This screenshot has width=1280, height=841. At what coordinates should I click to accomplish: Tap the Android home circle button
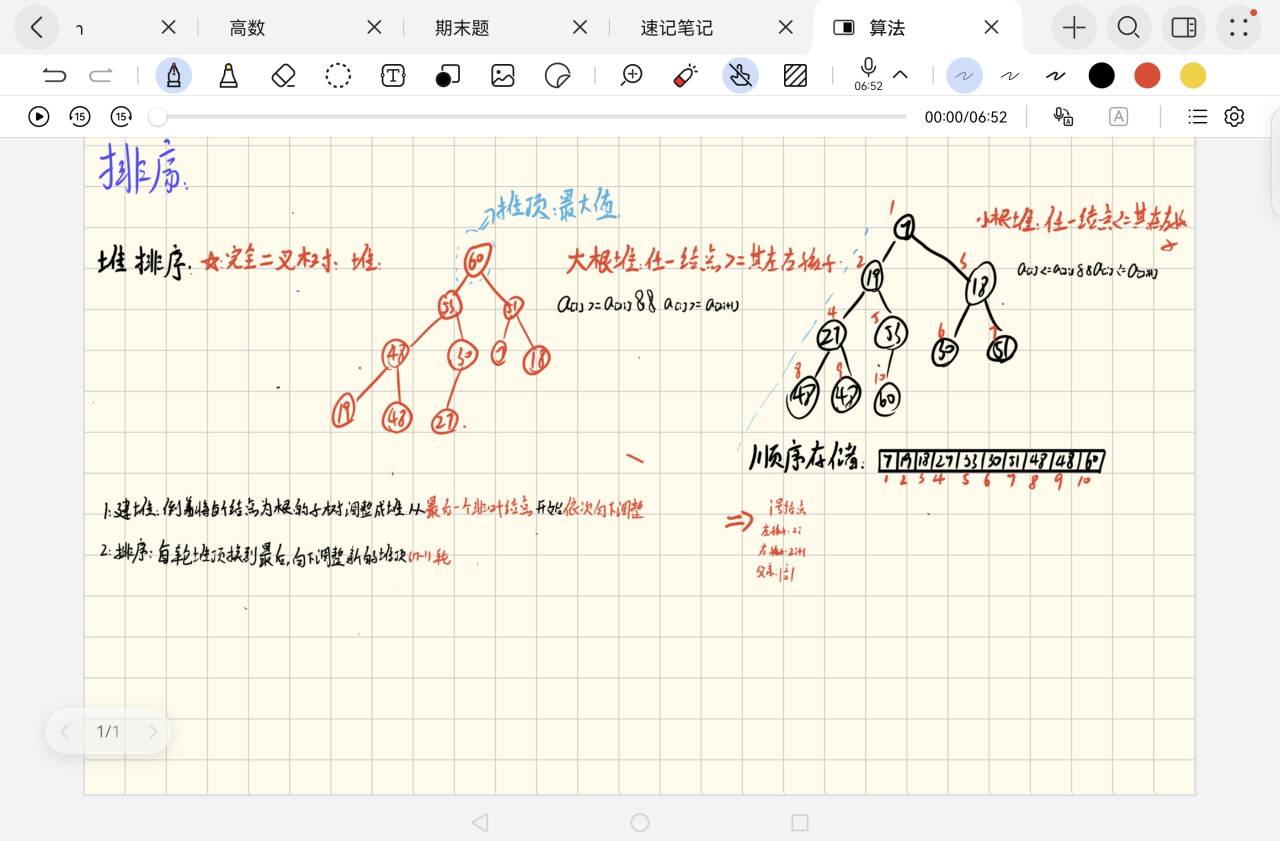click(640, 822)
